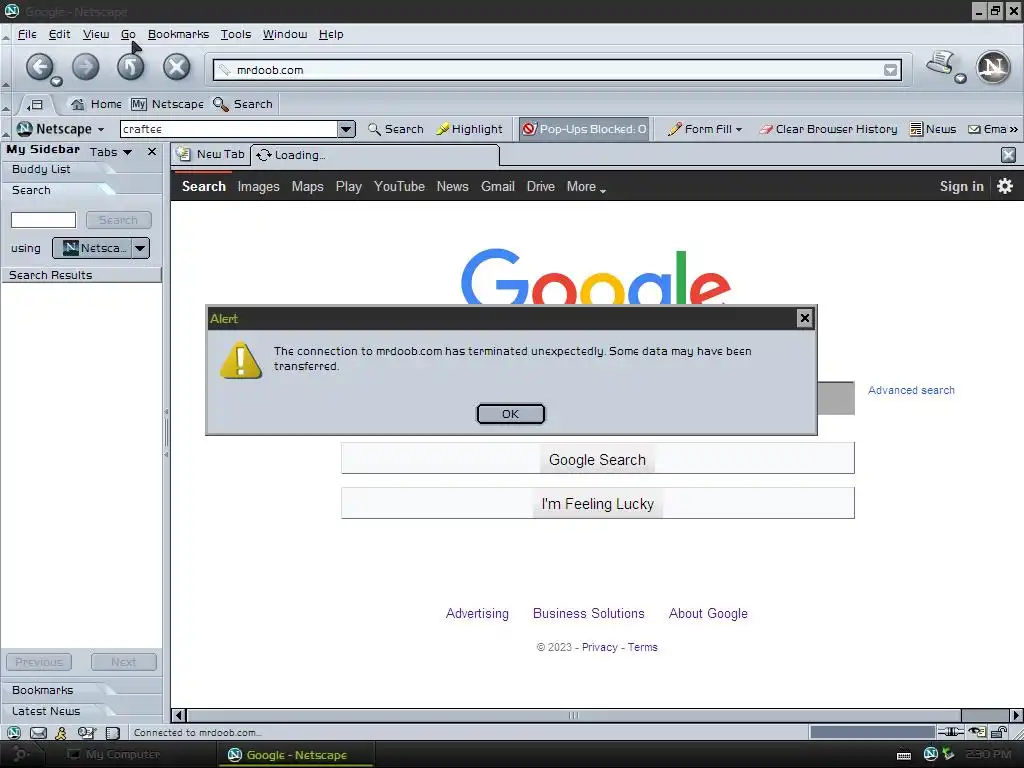This screenshot has height=768, width=1024.
Task: Open sidebar search engine dropdown
Action: (x=140, y=248)
